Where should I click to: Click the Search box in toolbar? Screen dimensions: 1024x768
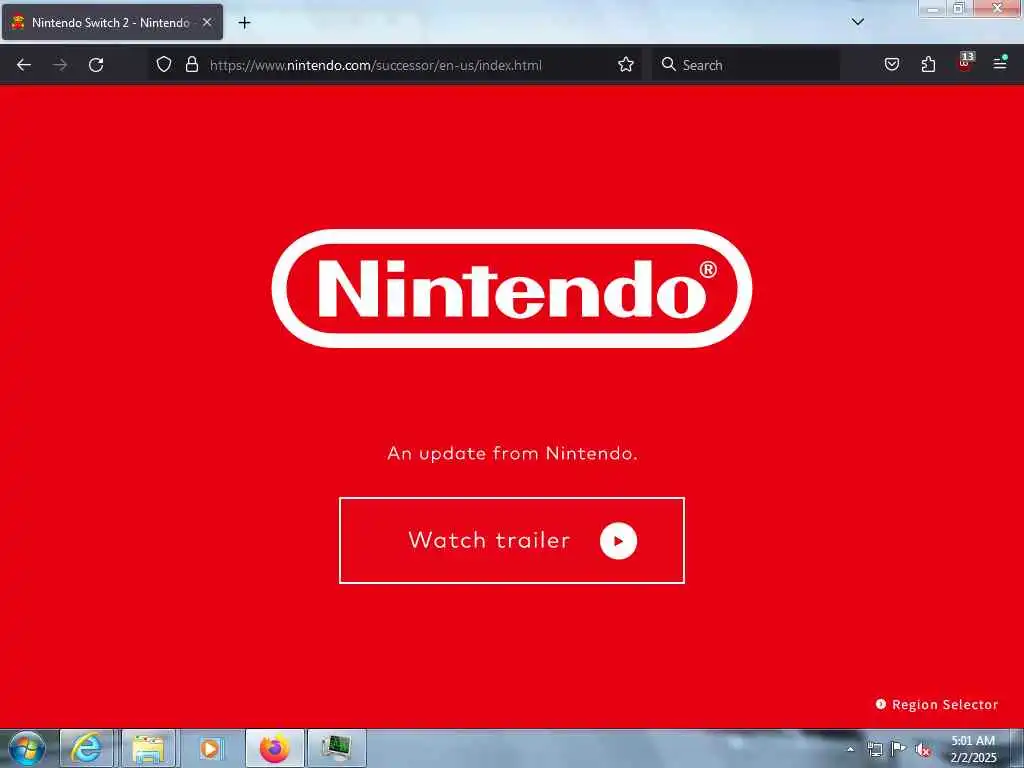pos(746,65)
